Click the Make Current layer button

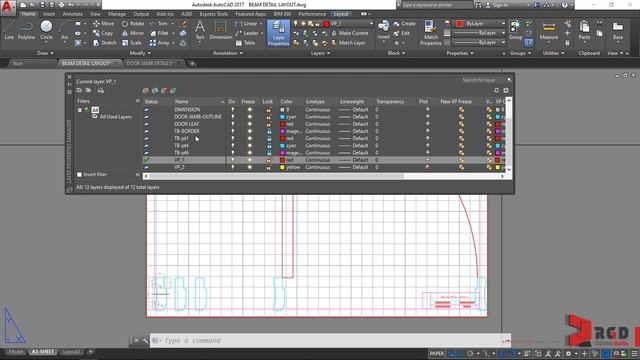pyautogui.click(x=349, y=33)
